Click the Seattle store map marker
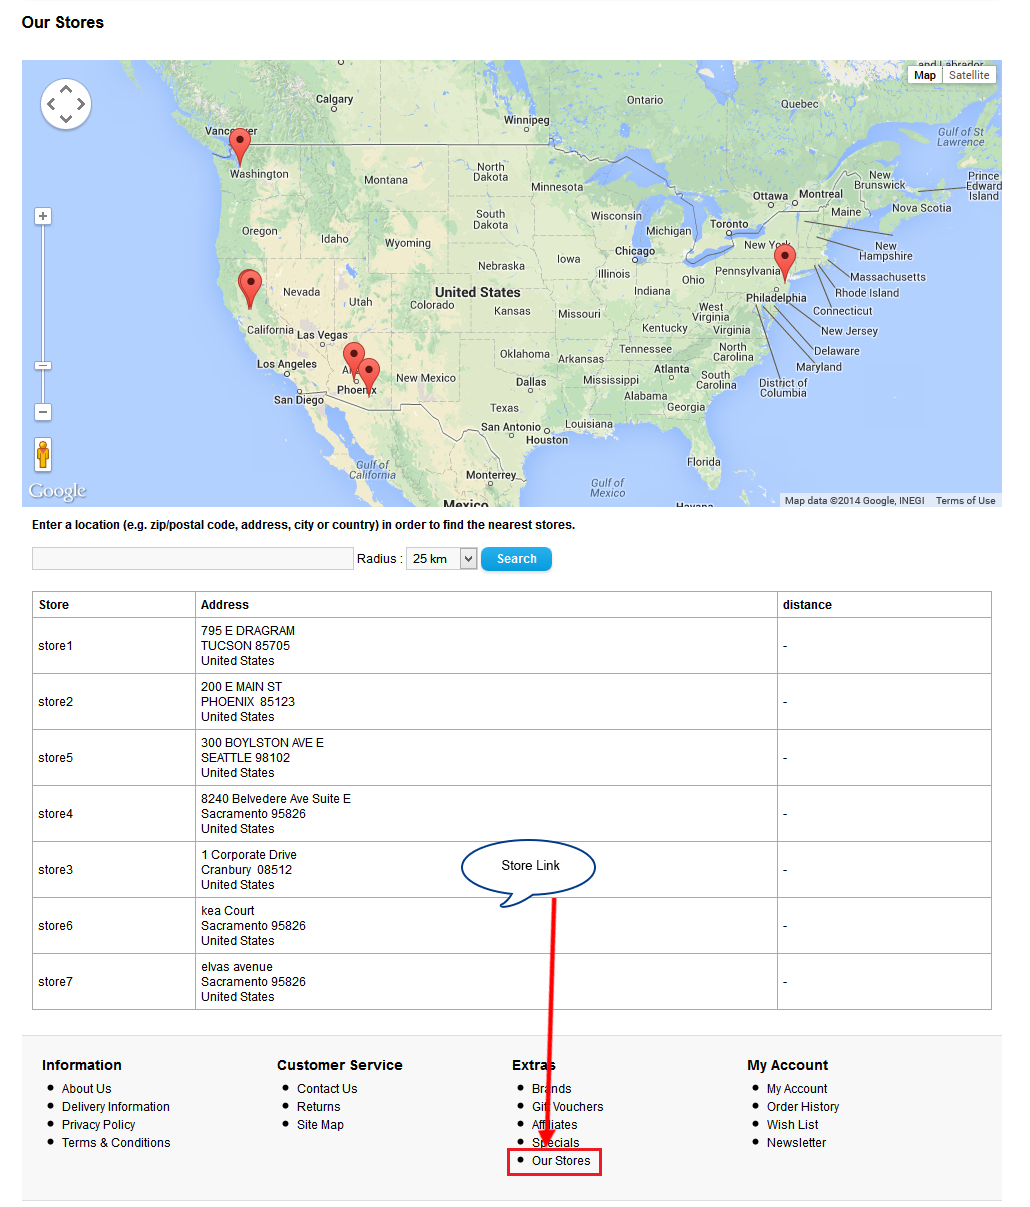Viewport: 1030px width, 1207px height. (239, 146)
